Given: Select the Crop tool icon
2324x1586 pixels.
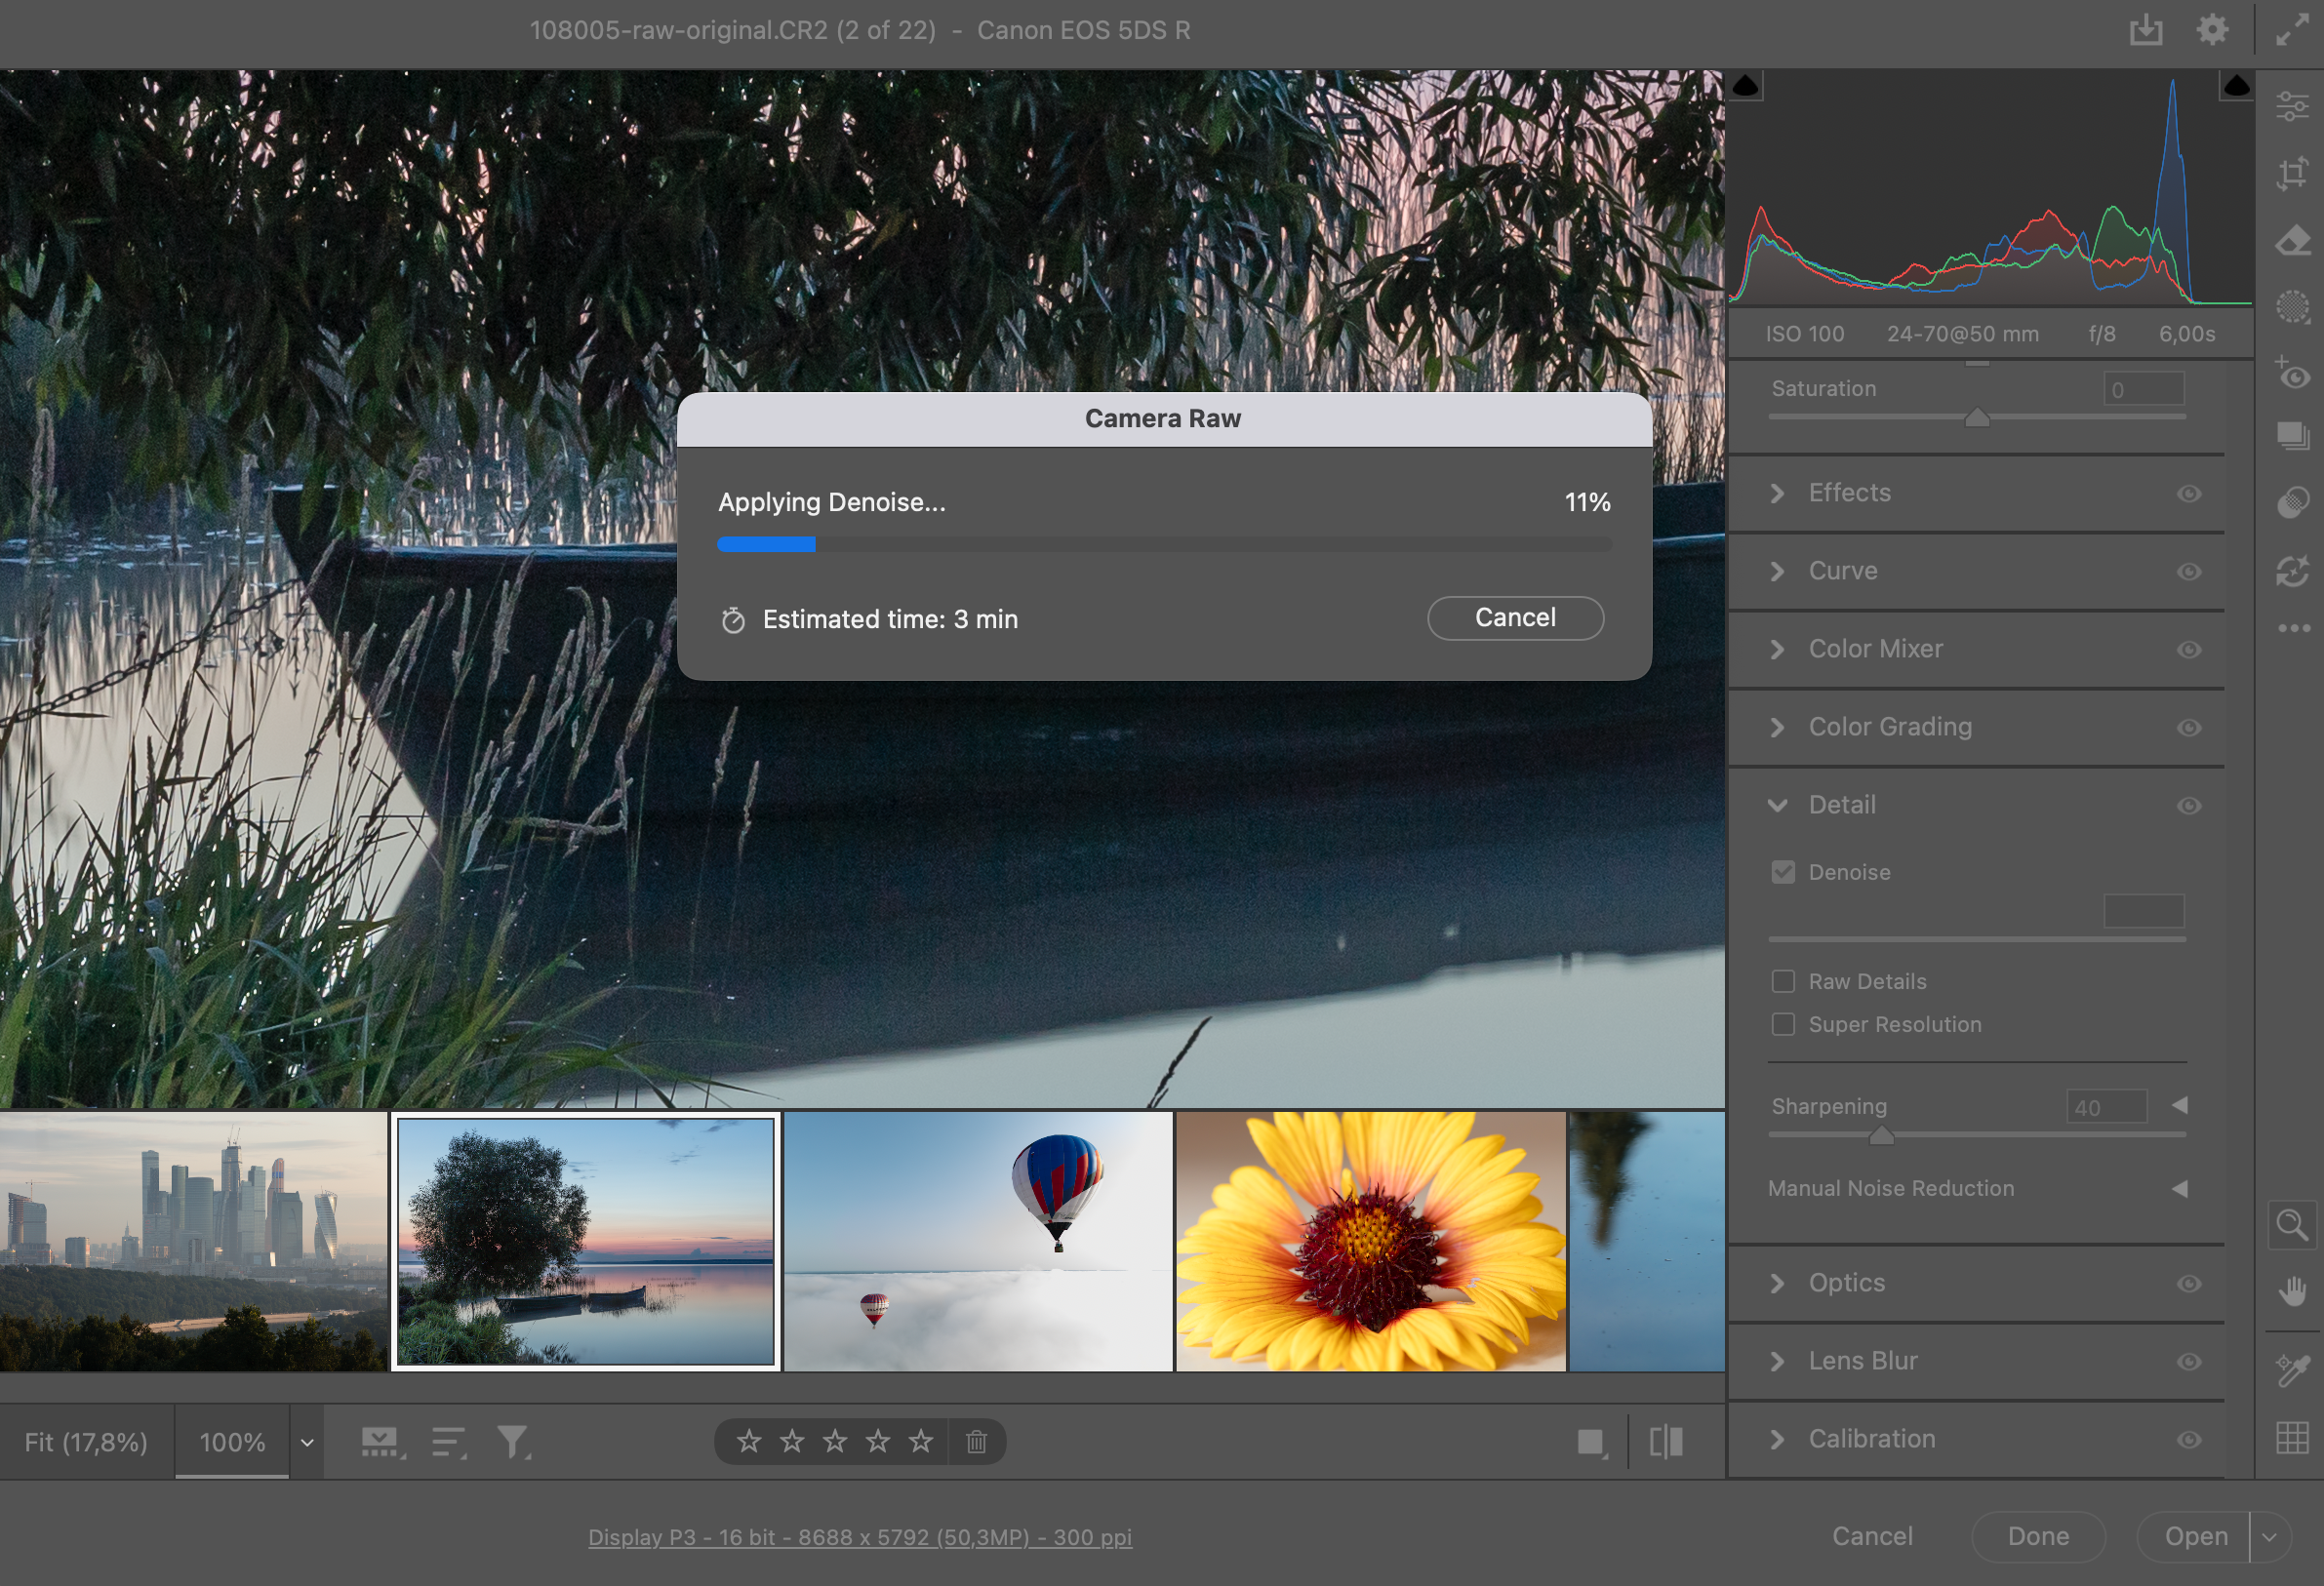Looking at the screenshot, I should click(2292, 173).
